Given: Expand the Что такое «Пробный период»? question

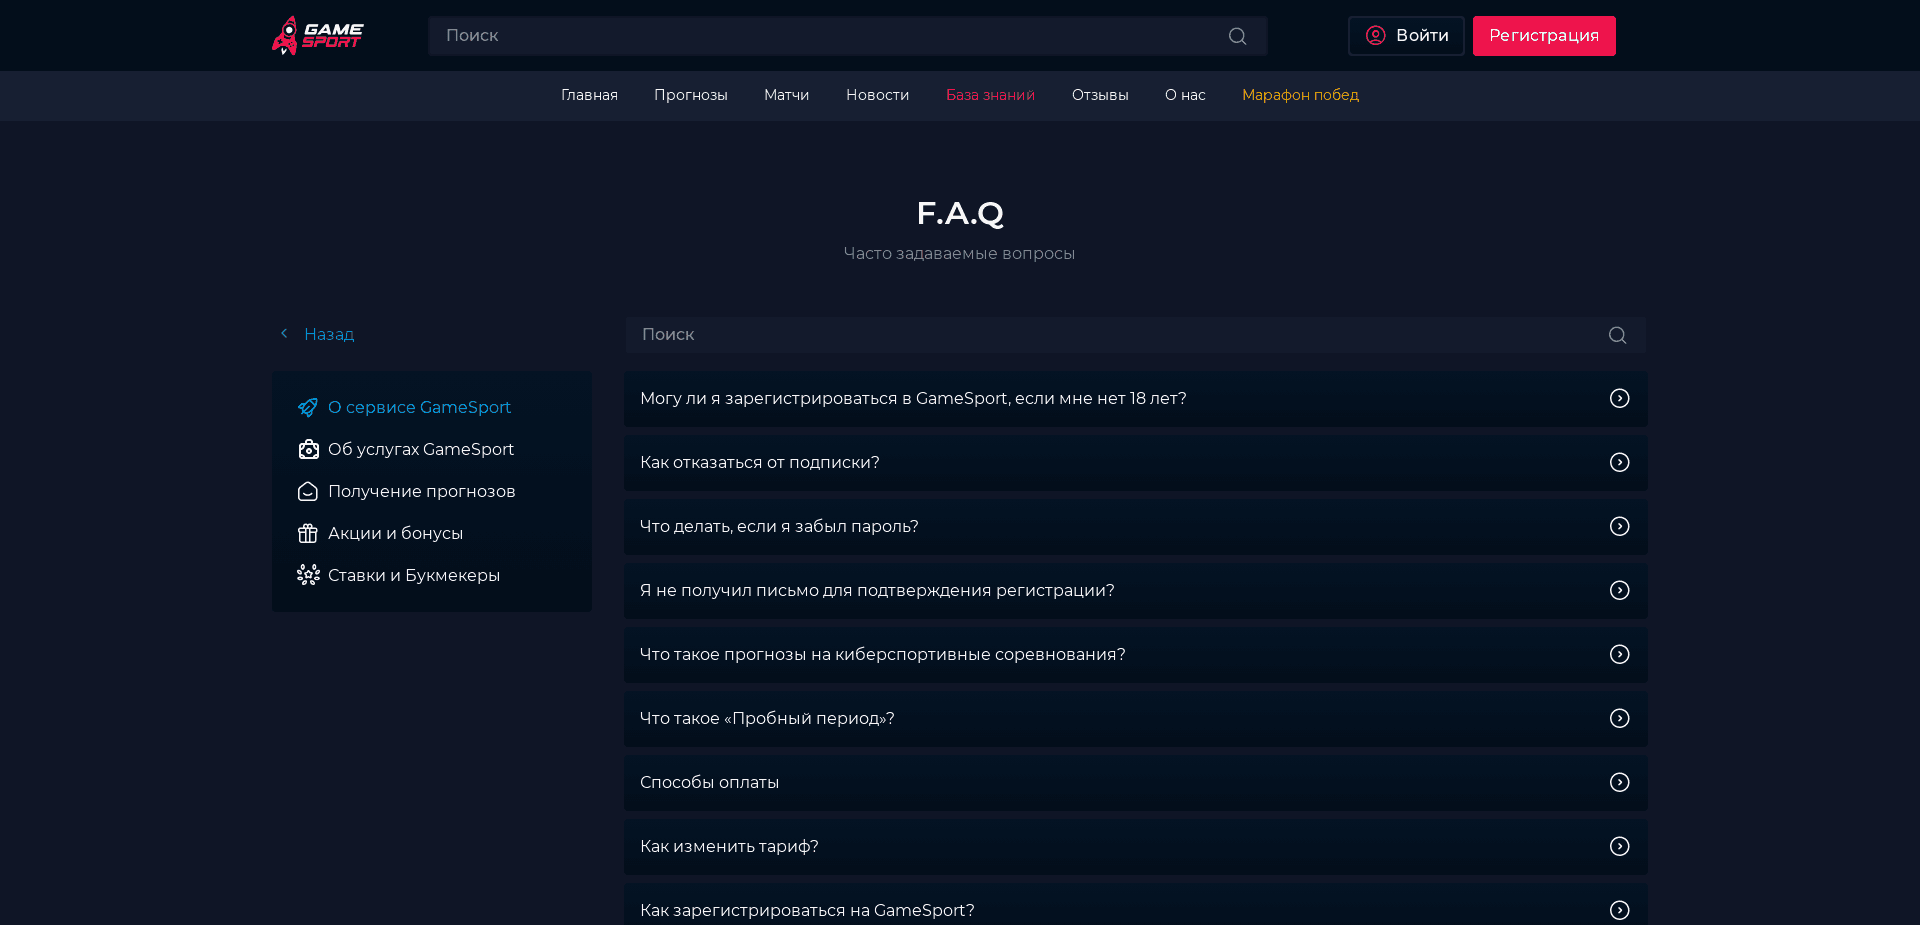Looking at the screenshot, I should 1620,718.
